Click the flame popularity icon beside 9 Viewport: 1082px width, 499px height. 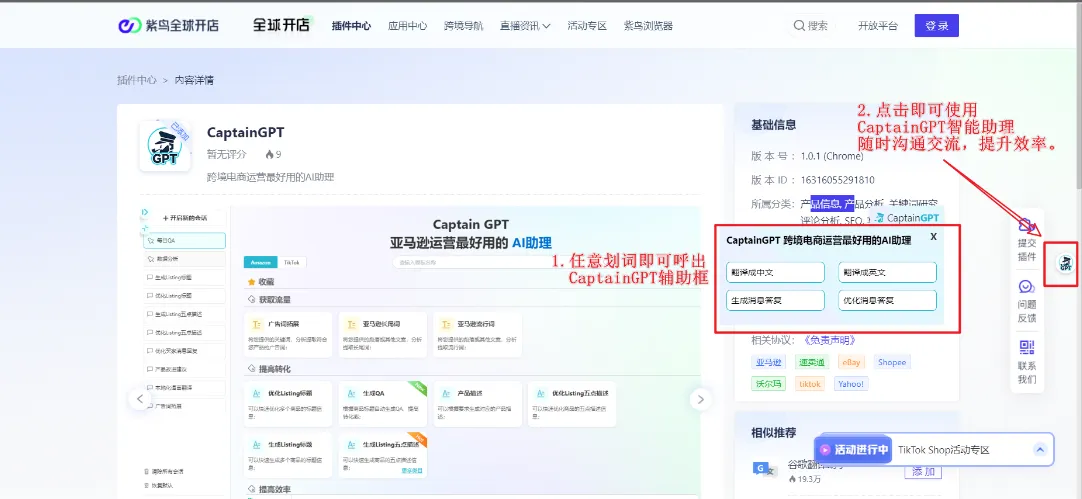(269, 155)
